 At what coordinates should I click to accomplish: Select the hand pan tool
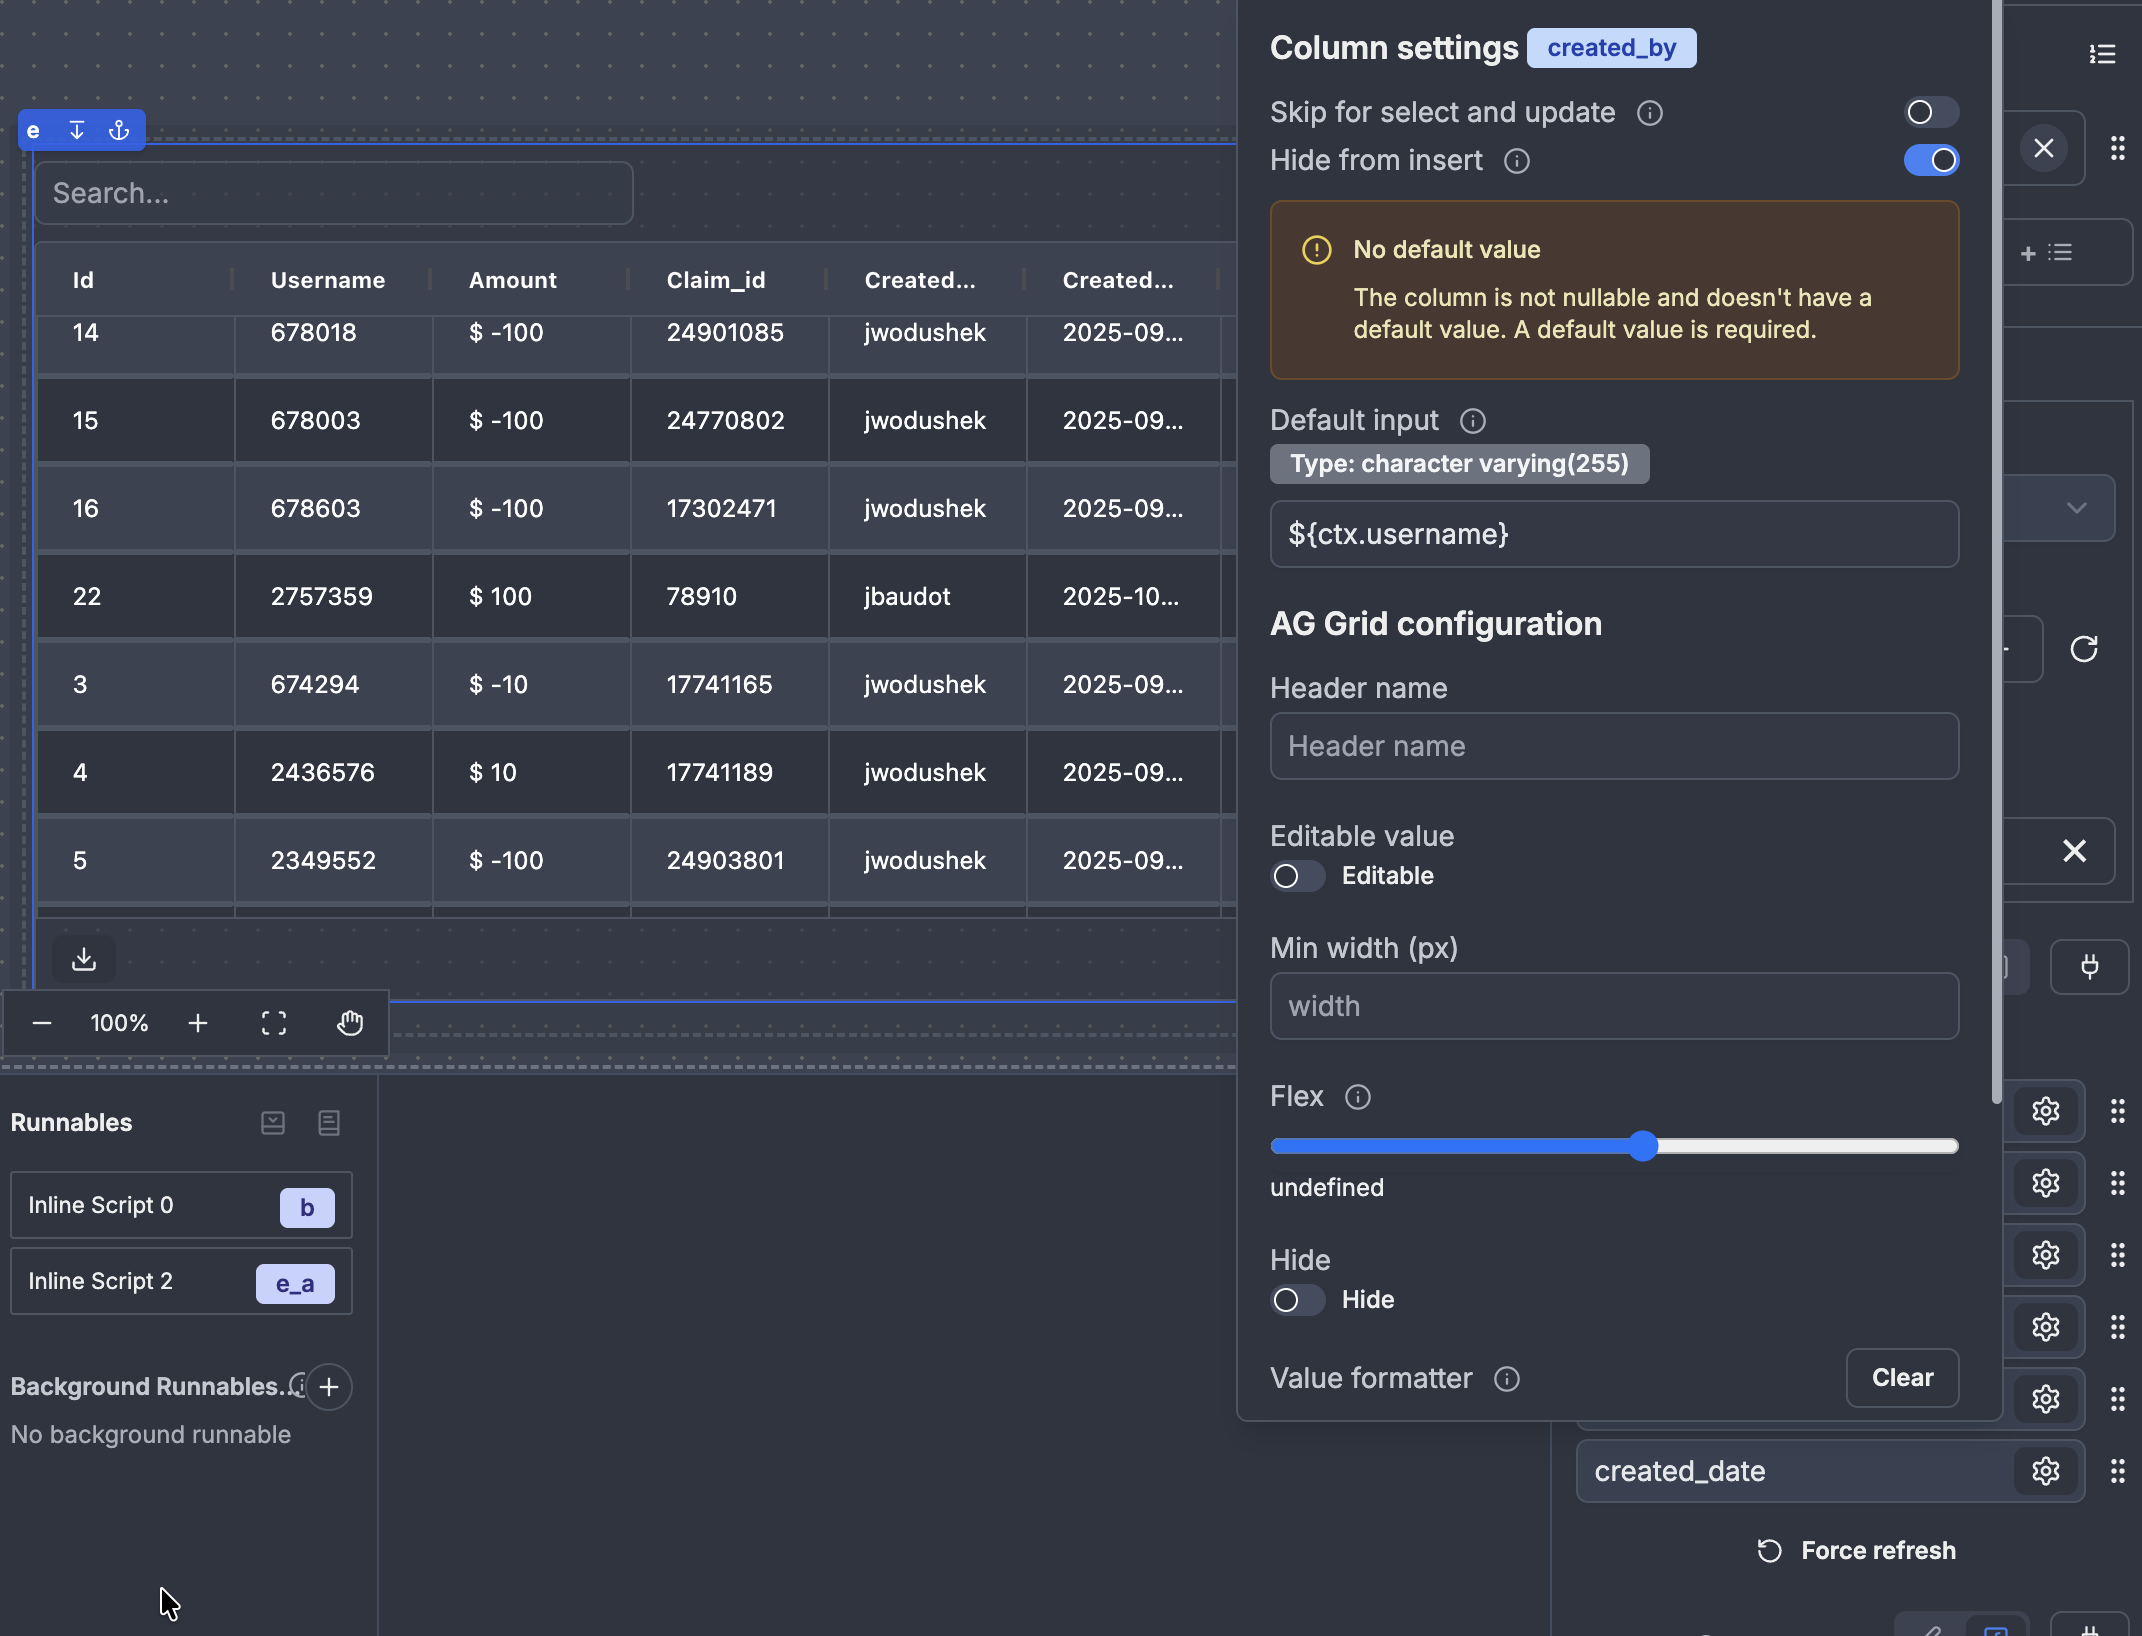click(349, 1023)
